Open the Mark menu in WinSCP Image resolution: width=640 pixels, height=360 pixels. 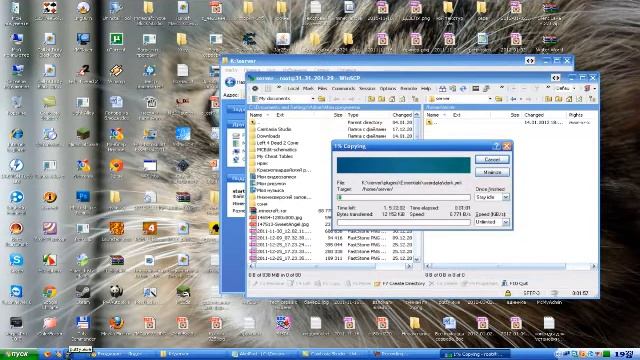click(308, 89)
